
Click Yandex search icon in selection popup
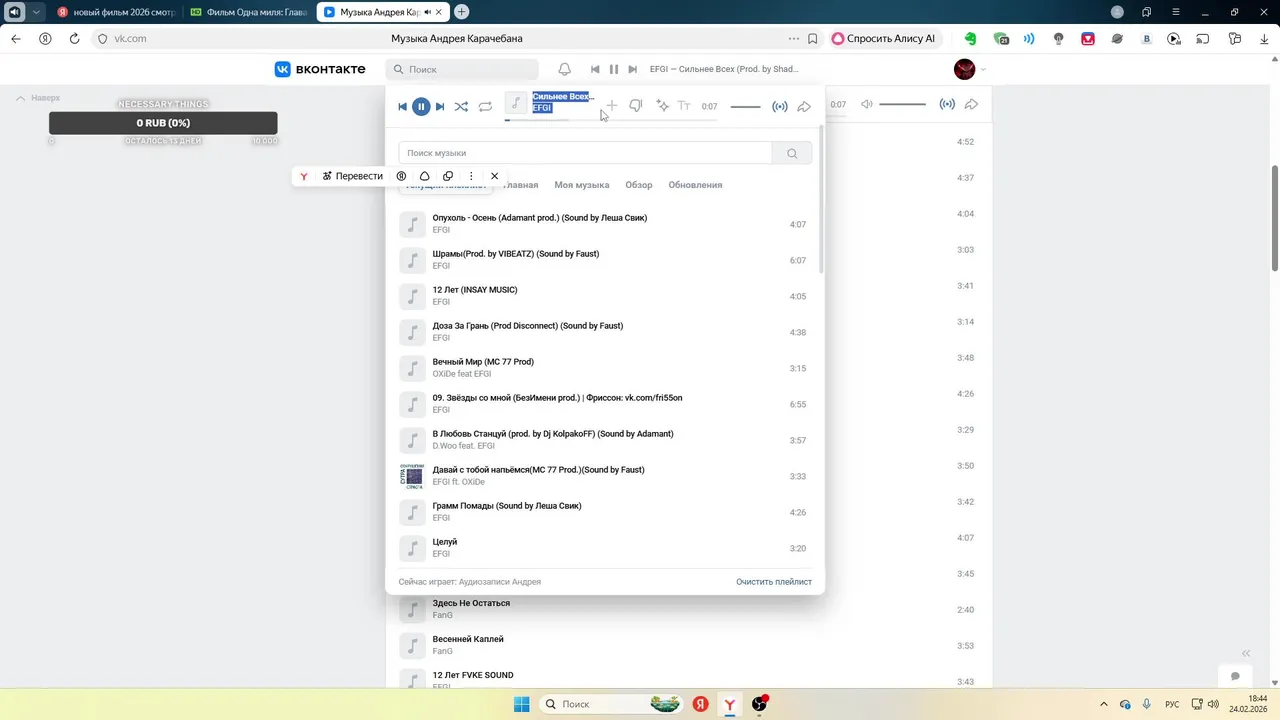click(x=401, y=176)
